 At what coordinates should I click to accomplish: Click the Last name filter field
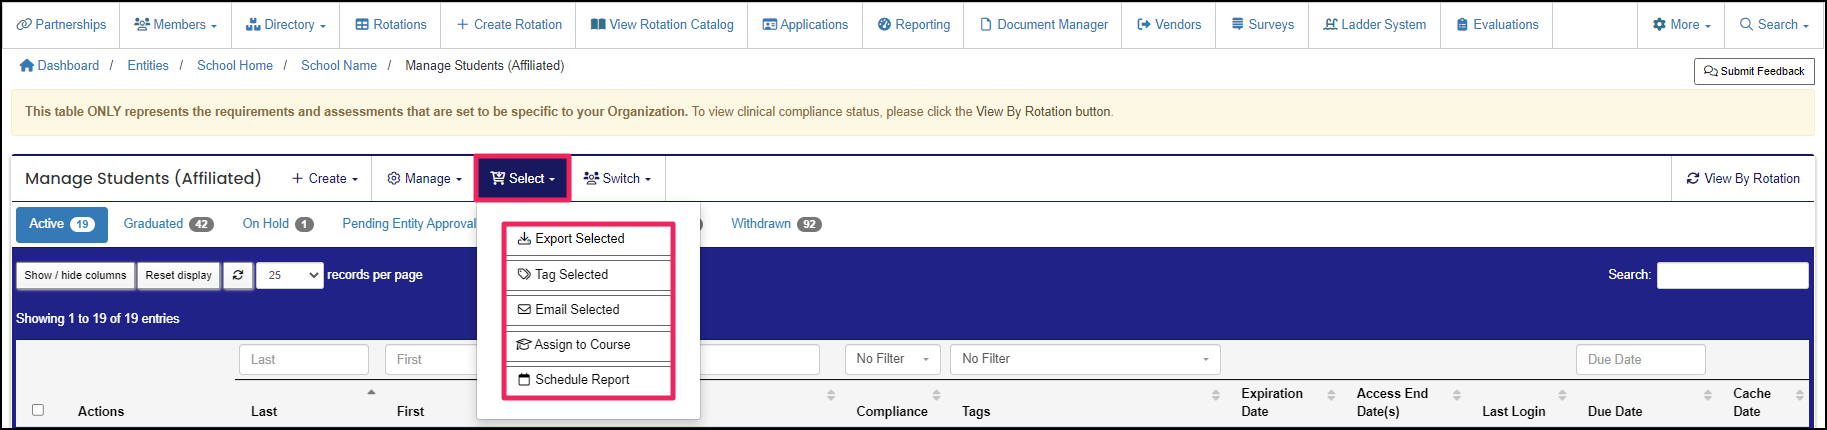coord(304,359)
